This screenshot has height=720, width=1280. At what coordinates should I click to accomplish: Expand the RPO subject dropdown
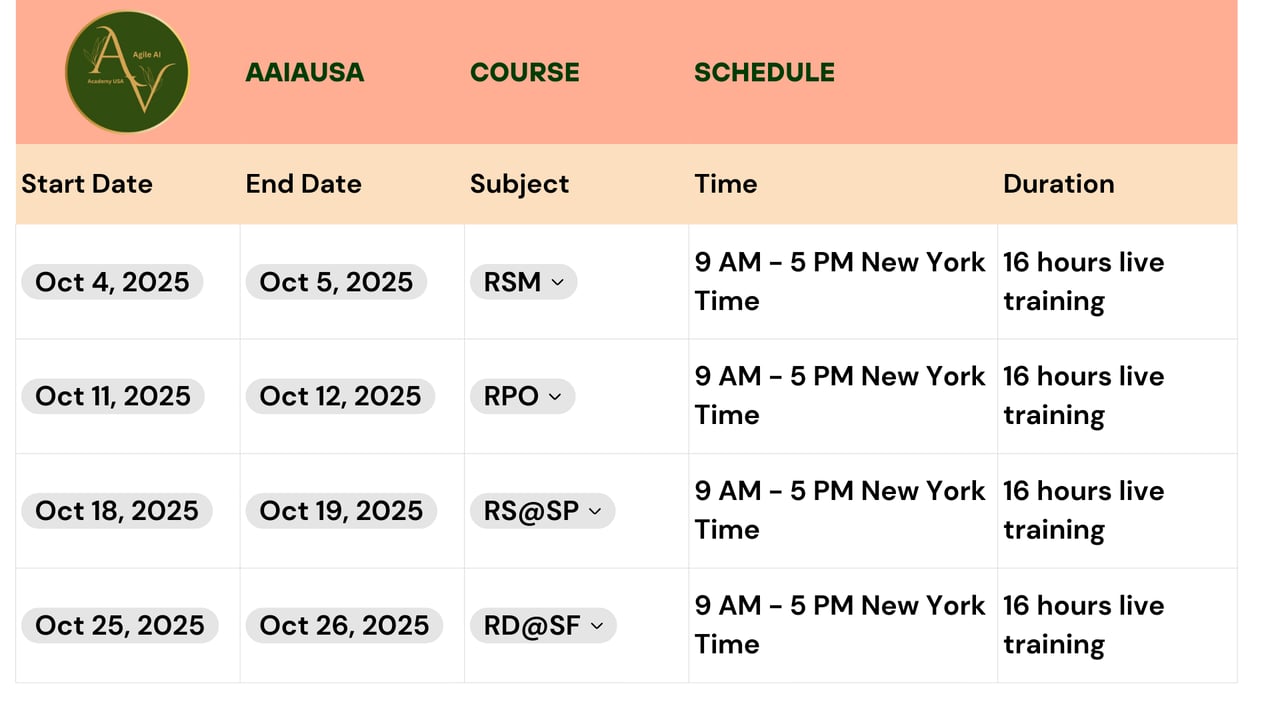523,396
